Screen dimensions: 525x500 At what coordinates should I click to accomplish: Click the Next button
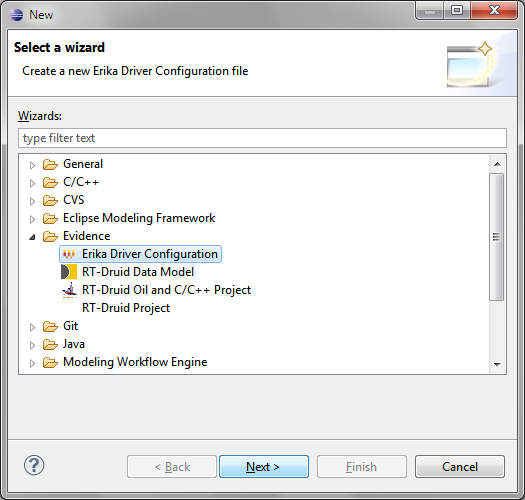264,467
